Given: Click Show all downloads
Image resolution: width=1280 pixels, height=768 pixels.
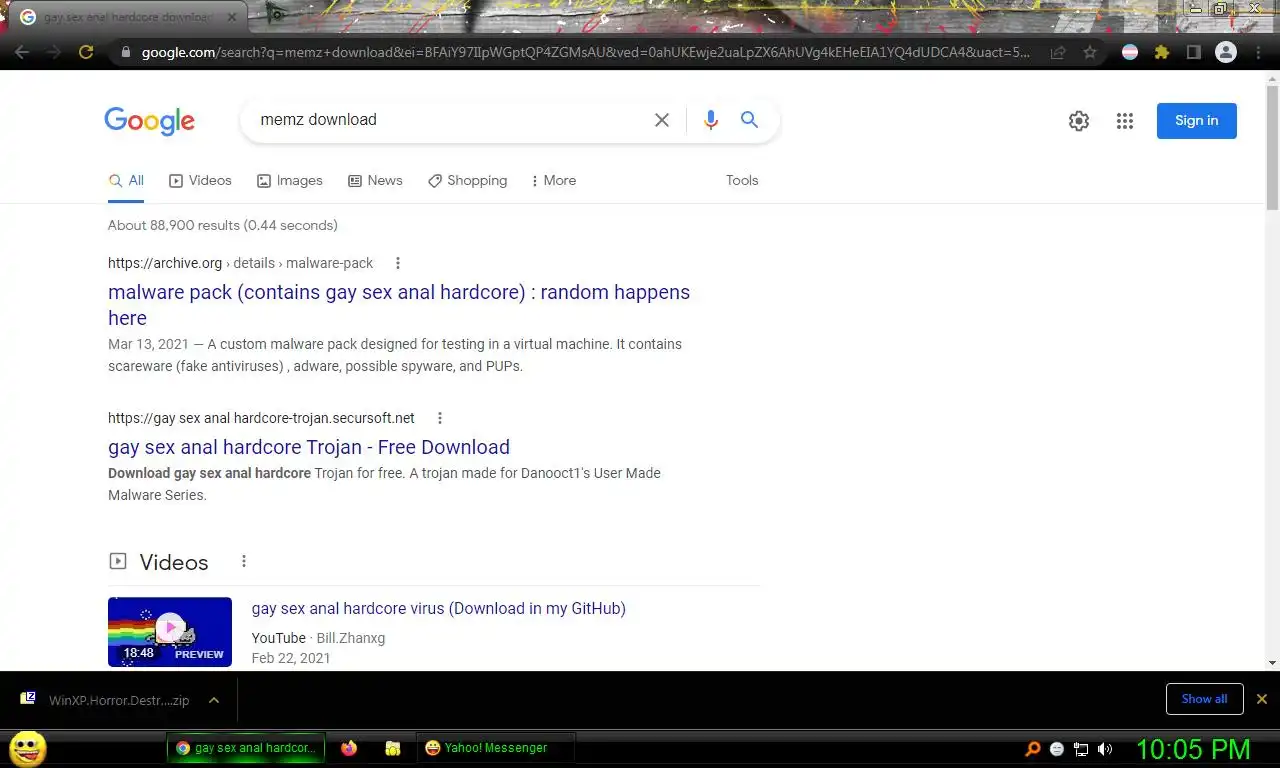Looking at the screenshot, I should [x=1204, y=699].
